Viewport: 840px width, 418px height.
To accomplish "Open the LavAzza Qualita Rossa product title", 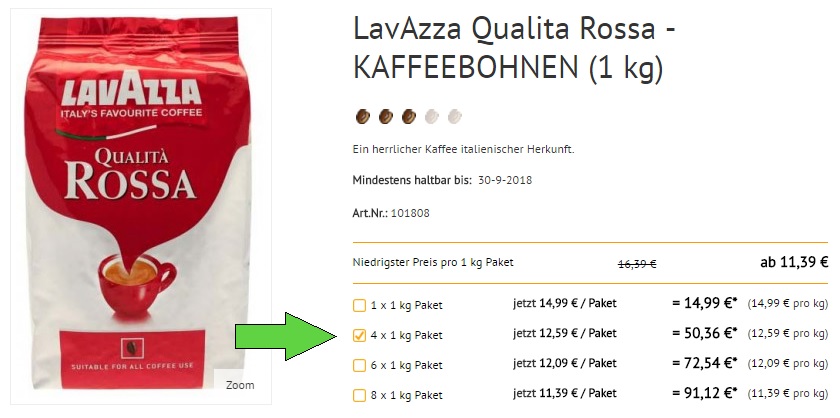I will tap(514, 48).
